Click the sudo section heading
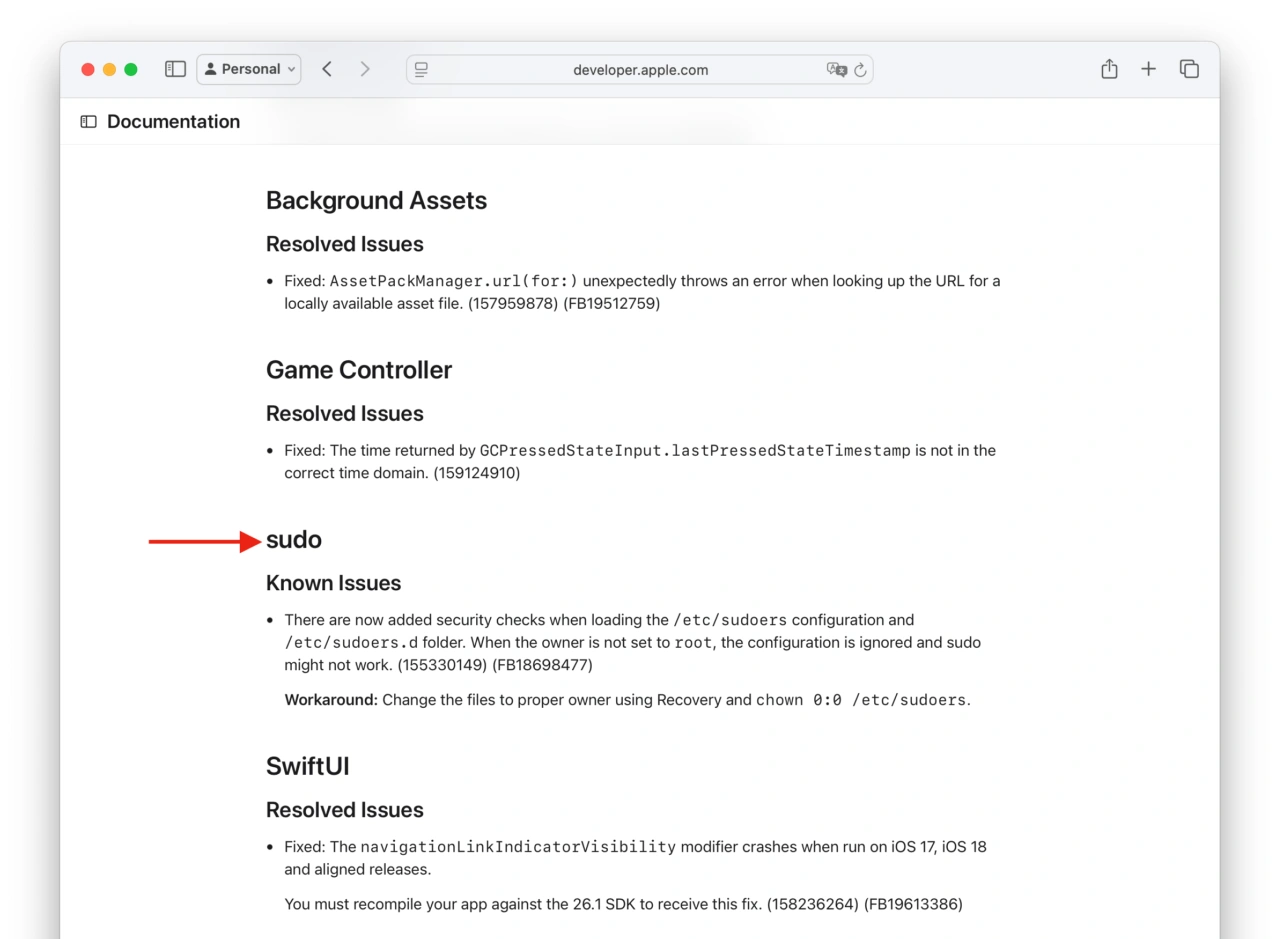 [x=293, y=540]
